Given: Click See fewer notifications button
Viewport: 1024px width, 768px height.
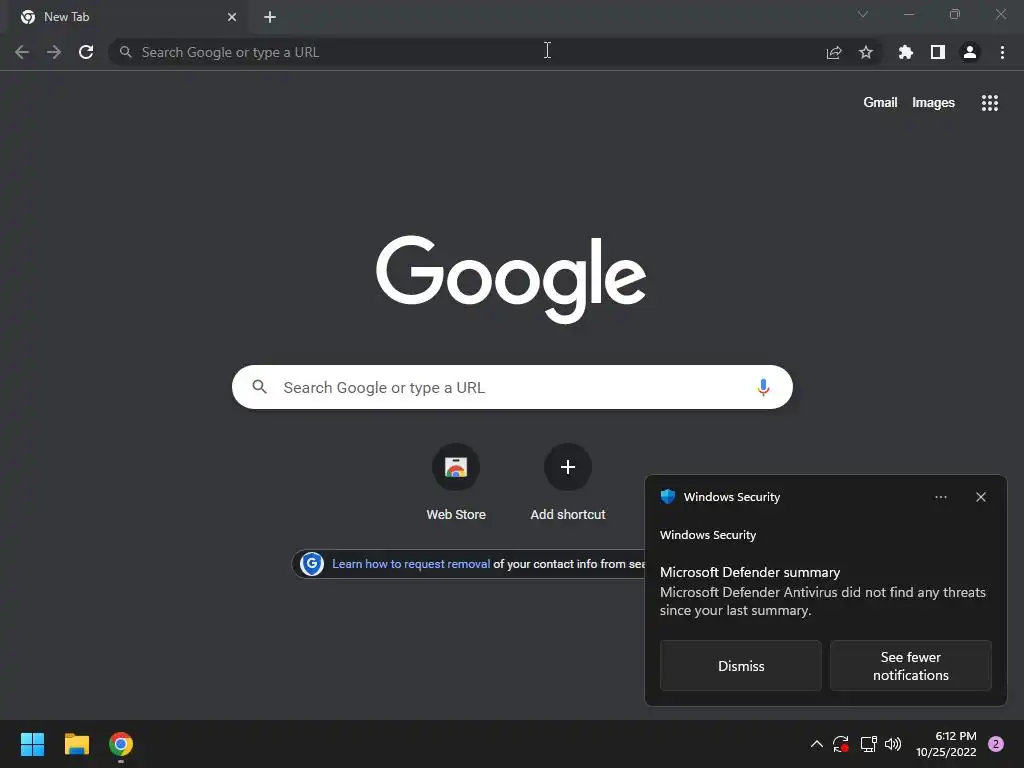Looking at the screenshot, I should pos(910,665).
